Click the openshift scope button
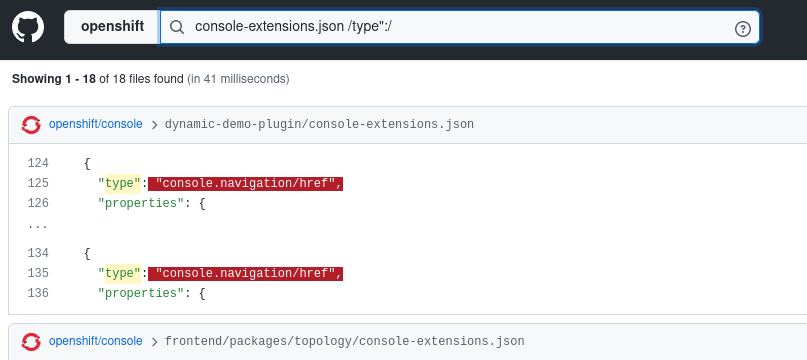 [112, 27]
